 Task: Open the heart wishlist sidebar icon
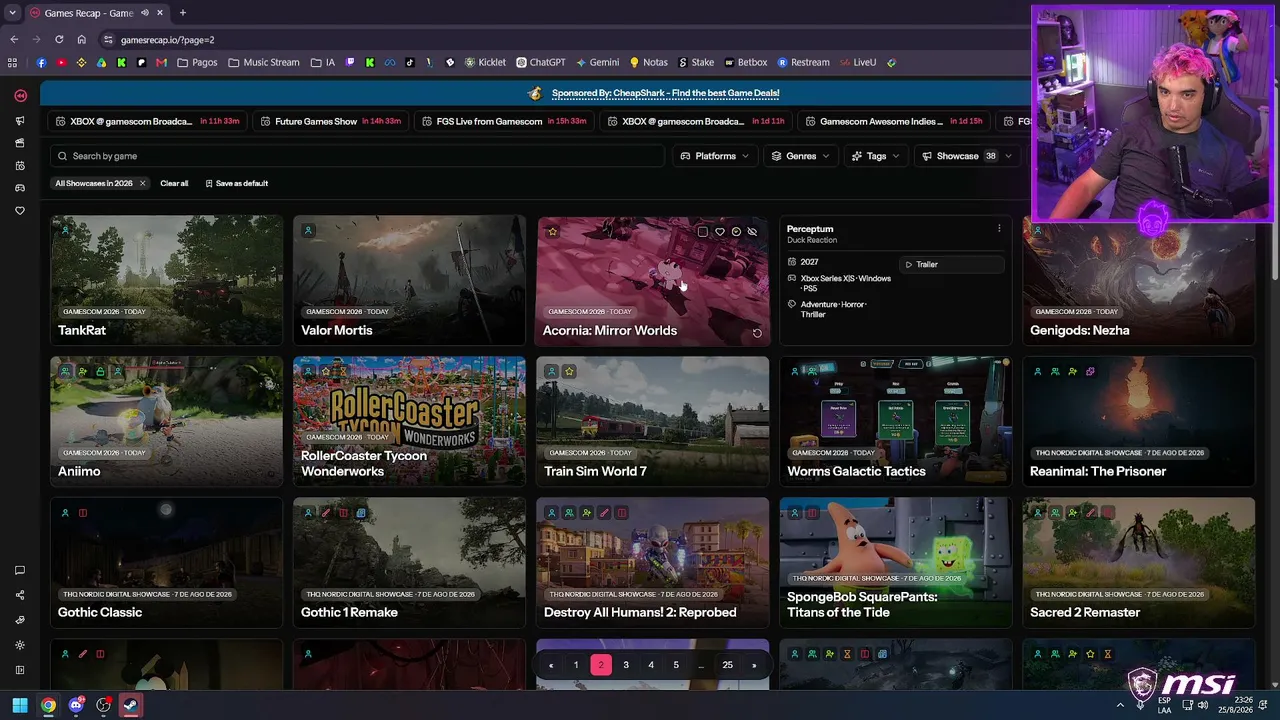pyautogui.click(x=20, y=211)
